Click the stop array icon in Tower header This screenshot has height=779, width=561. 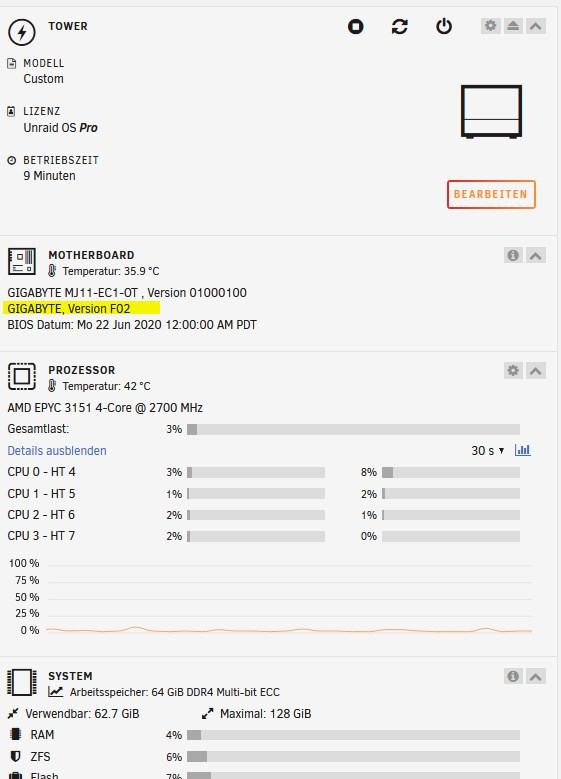(x=355, y=26)
